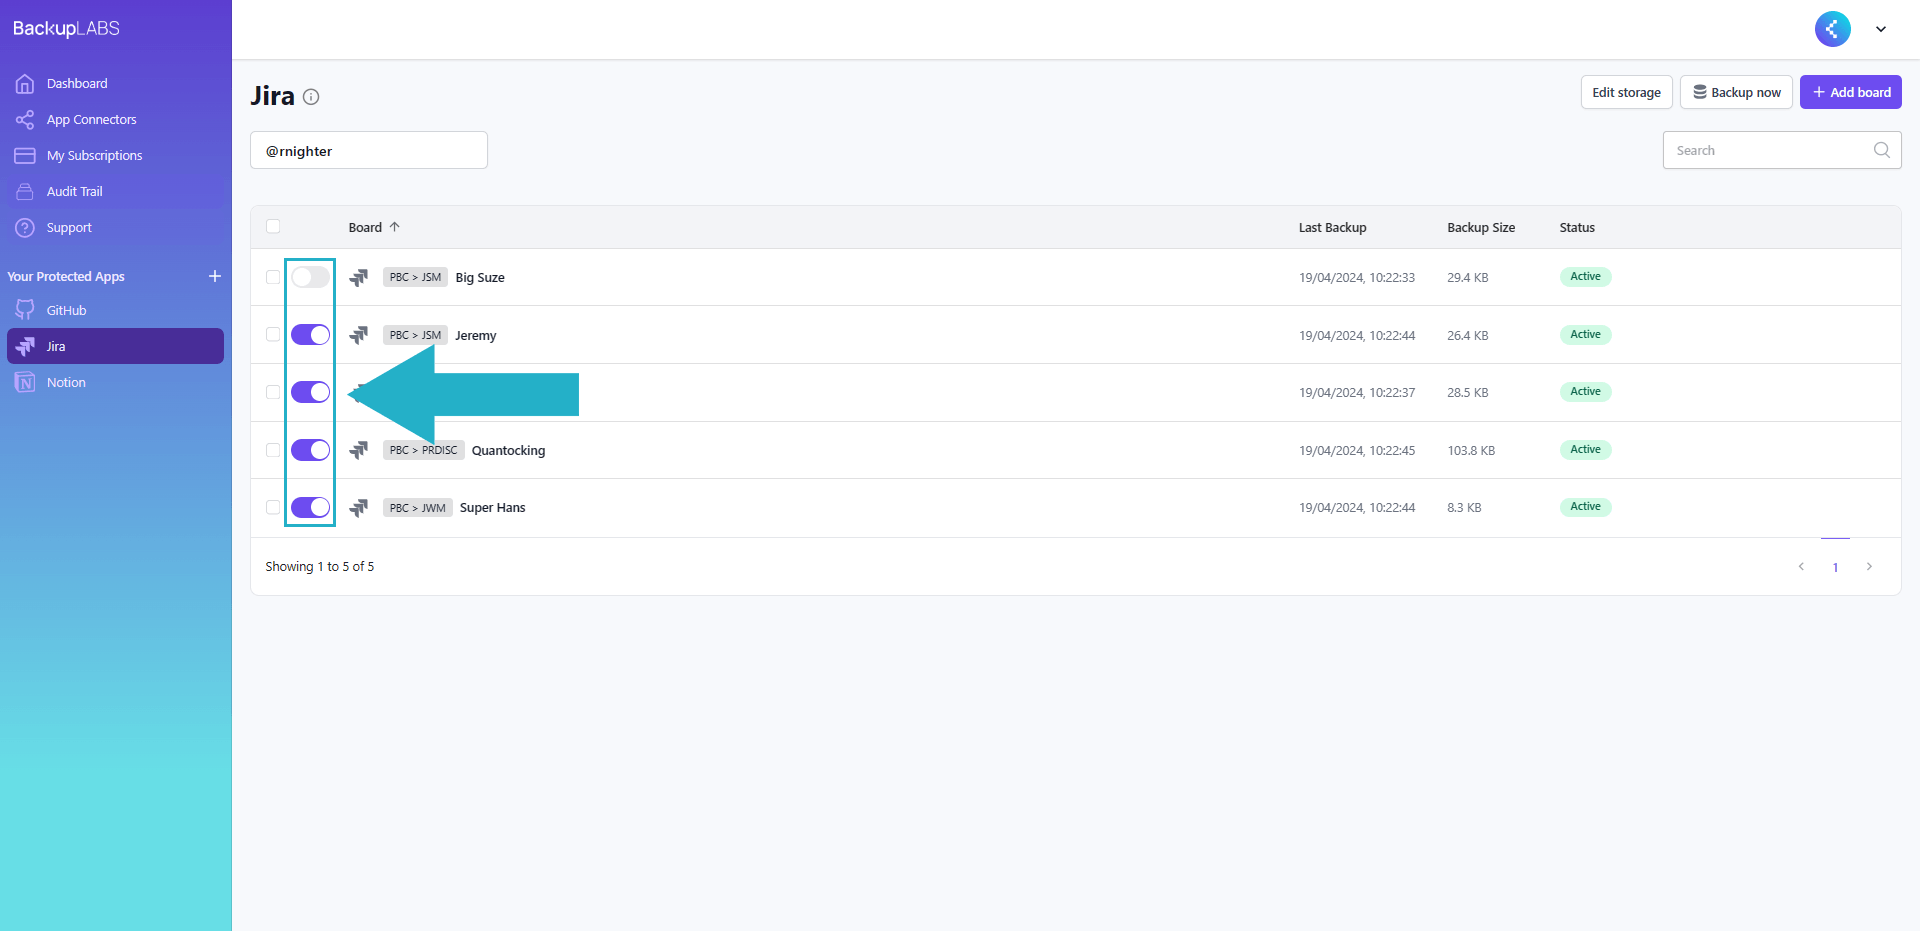Click the Super Hans board name
Screen dimensions: 1920x931
(x=493, y=508)
